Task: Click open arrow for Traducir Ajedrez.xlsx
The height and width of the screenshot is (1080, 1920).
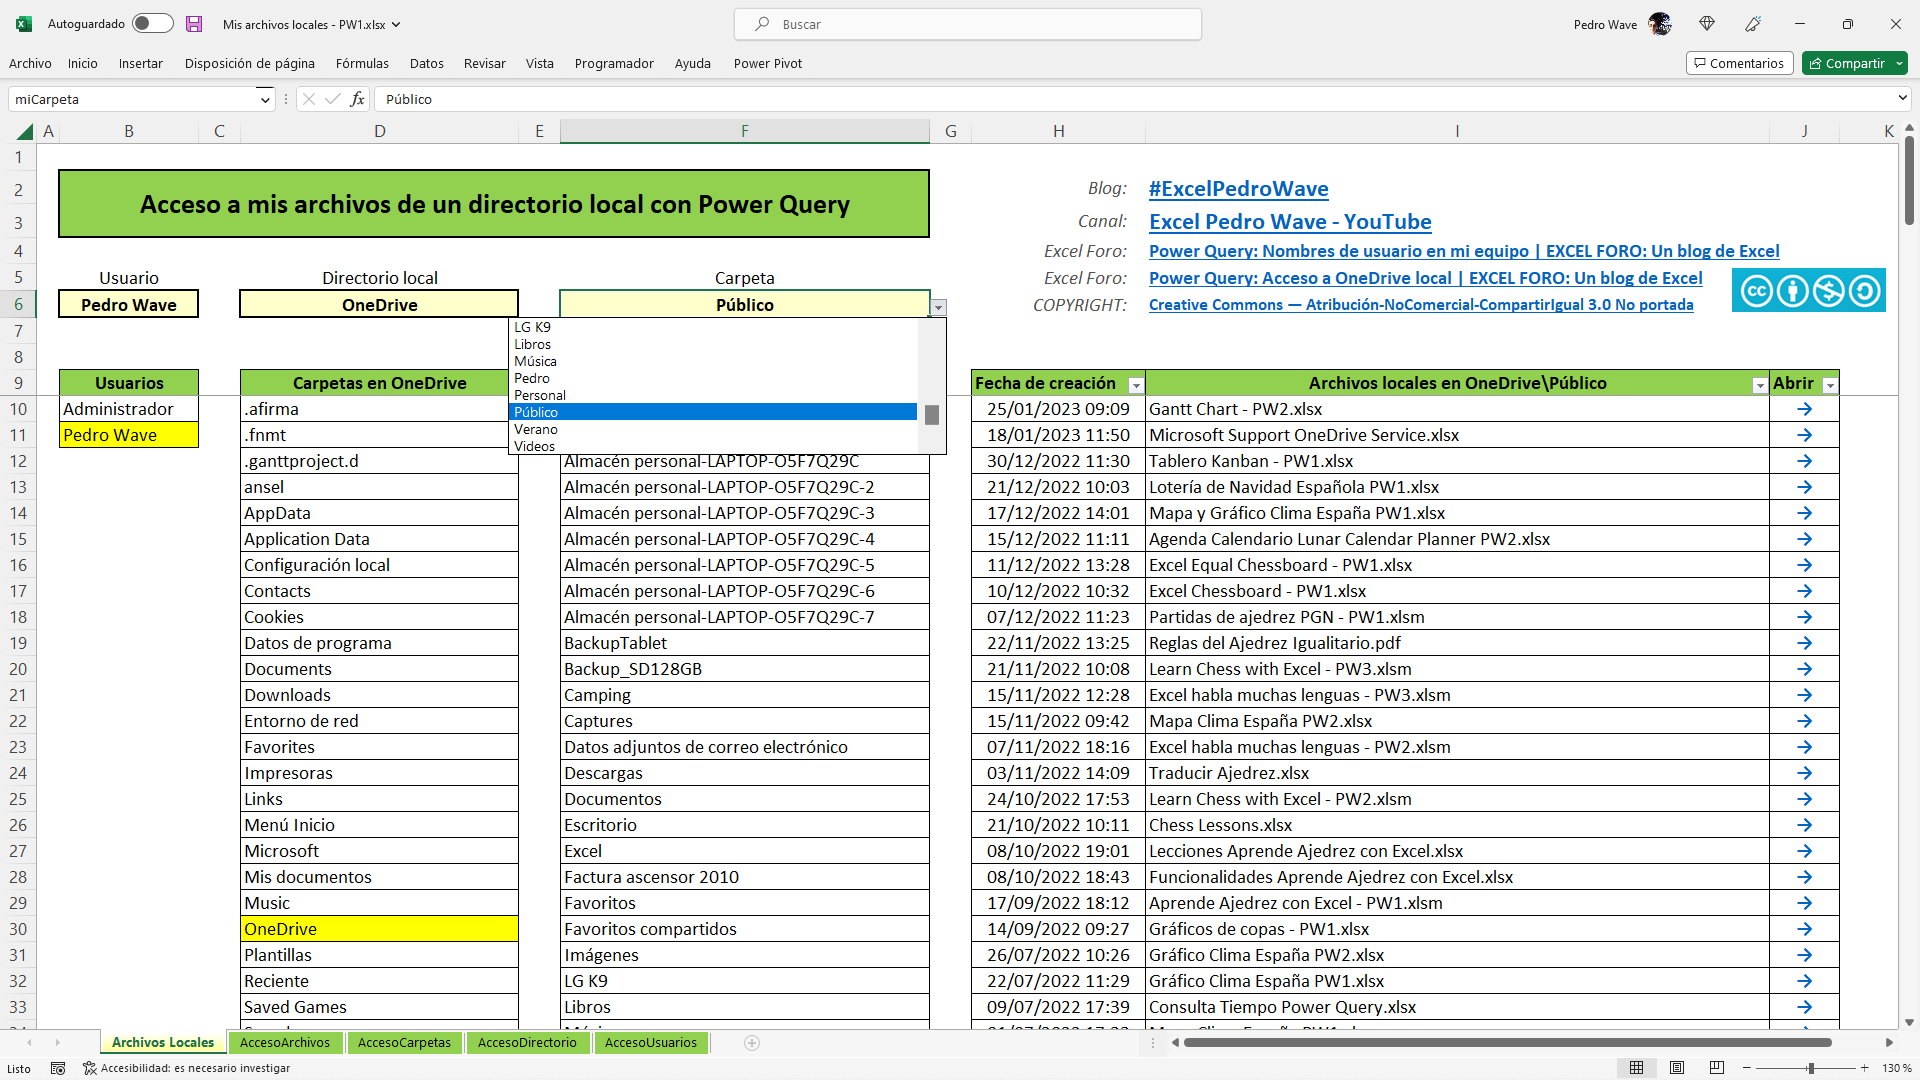Action: [x=1804, y=773]
